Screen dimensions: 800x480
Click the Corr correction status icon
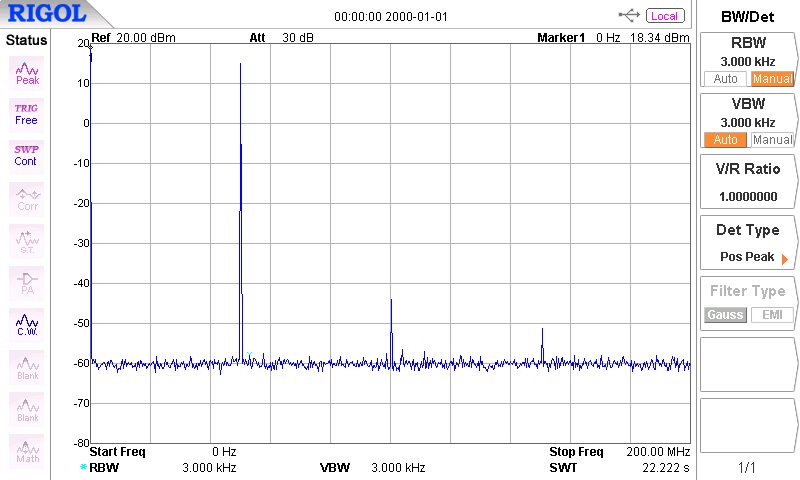[27, 198]
